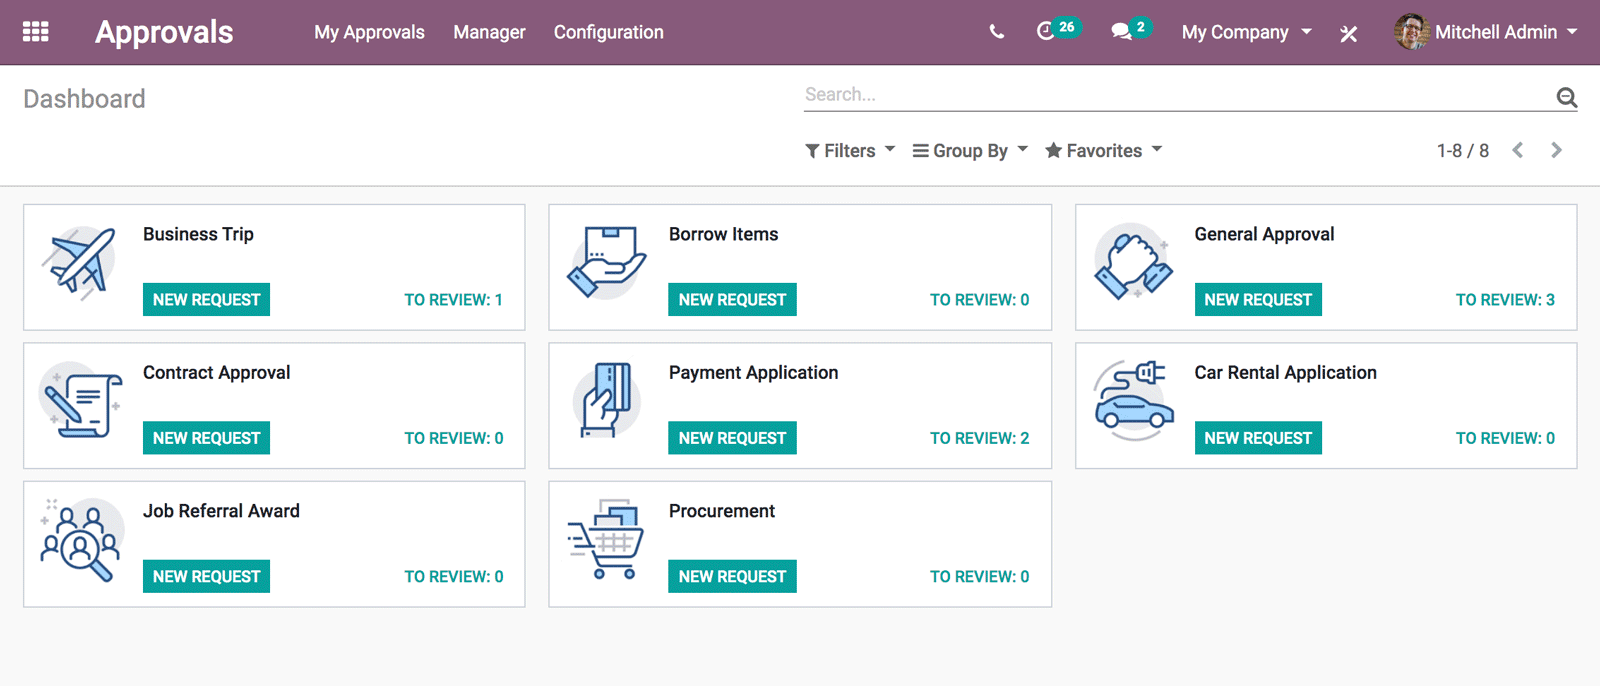Go to previous page arrow
Image resolution: width=1600 pixels, height=686 pixels.
pyautogui.click(x=1518, y=150)
